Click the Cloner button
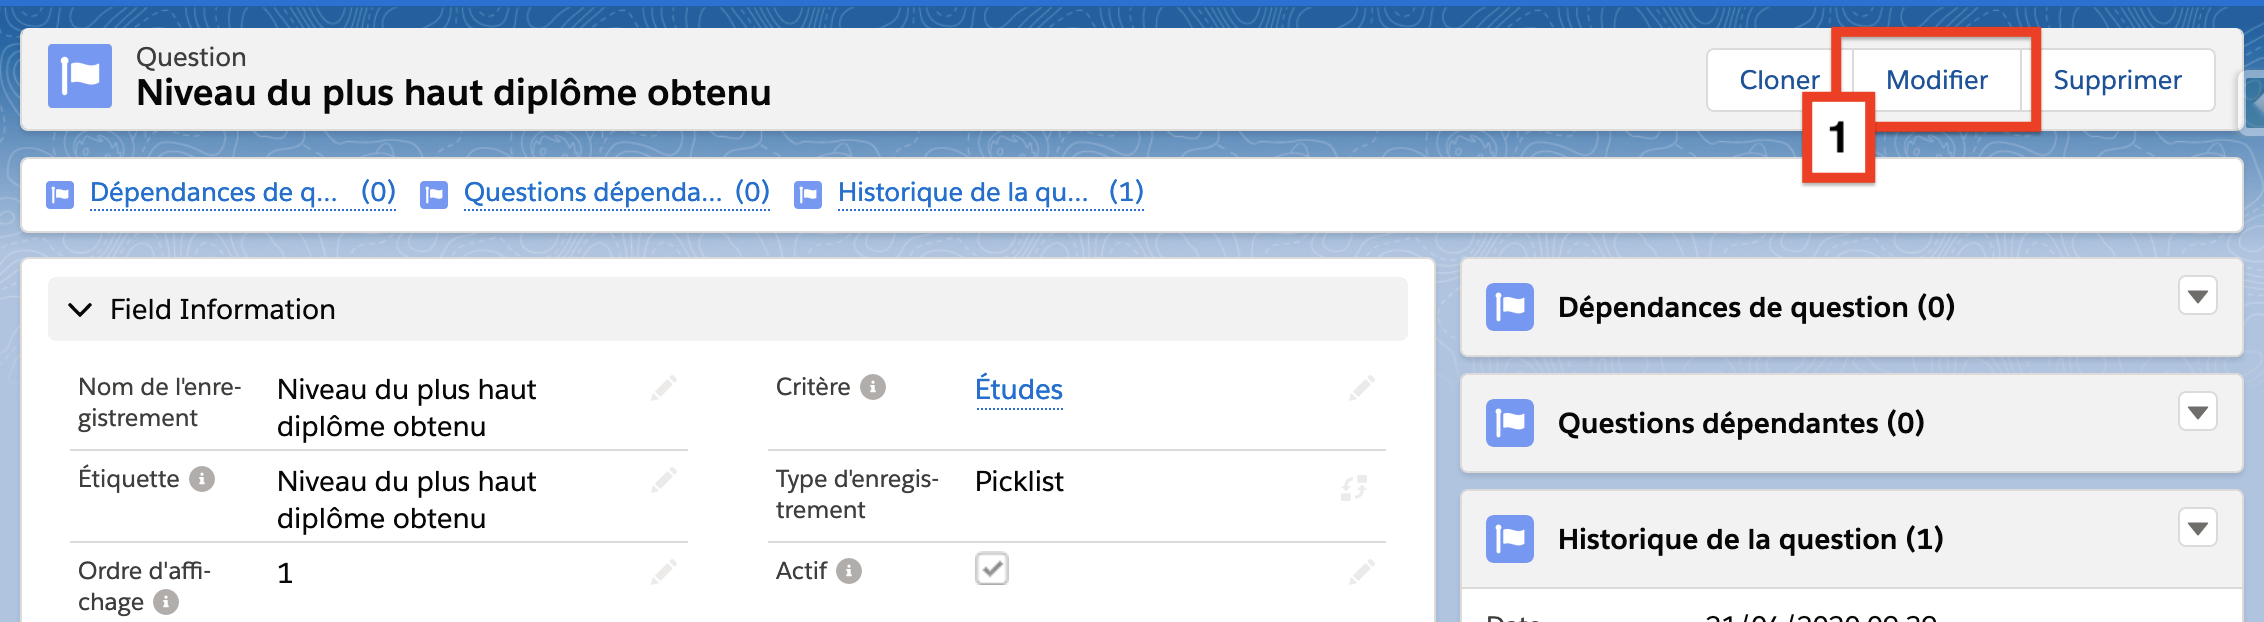Screen dimensions: 2264x622 (1778, 80)
